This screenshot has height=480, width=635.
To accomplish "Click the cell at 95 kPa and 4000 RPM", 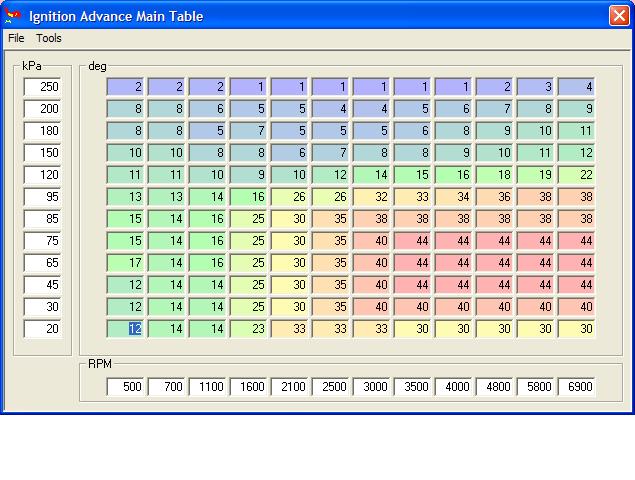I will pyautogui.click(x=454, y=197).
